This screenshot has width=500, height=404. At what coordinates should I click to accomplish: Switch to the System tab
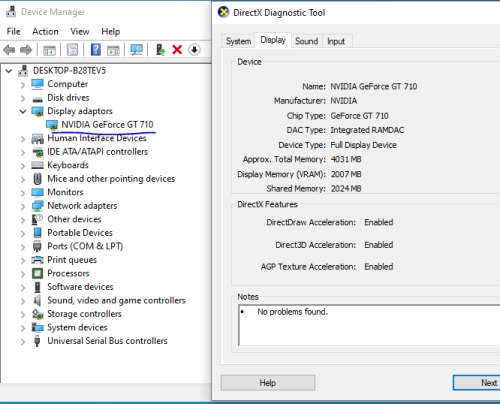239,41
